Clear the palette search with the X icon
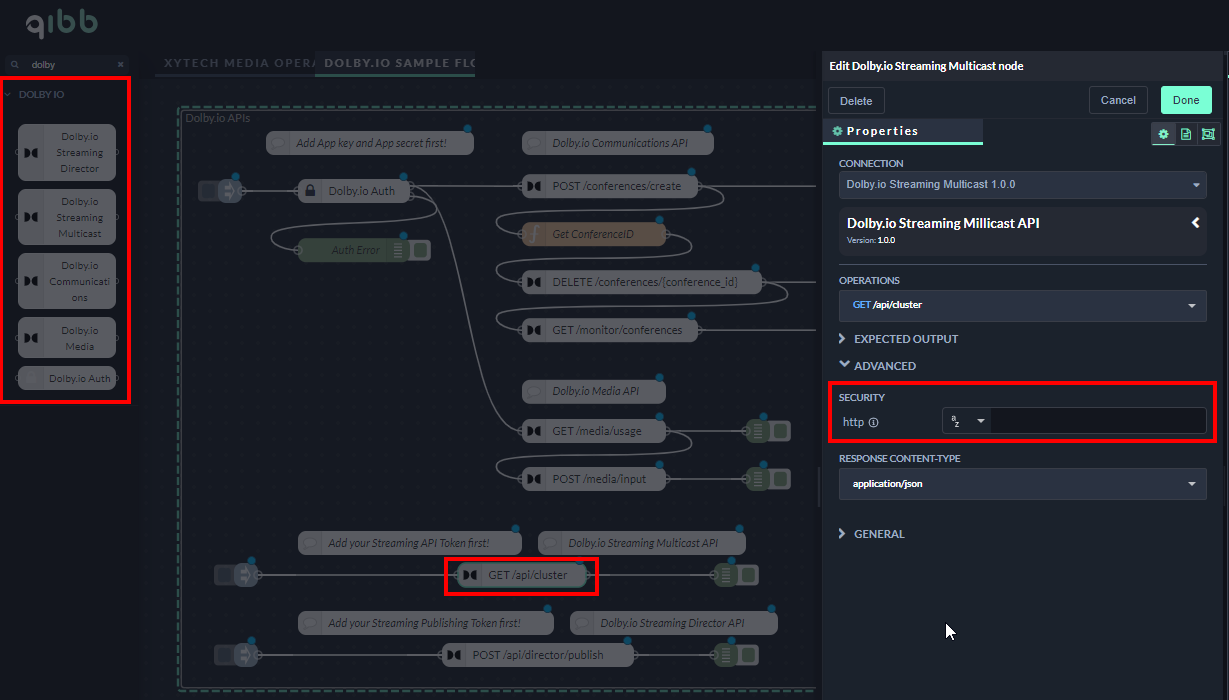1229x700 pixels. (x=121, y=64)
